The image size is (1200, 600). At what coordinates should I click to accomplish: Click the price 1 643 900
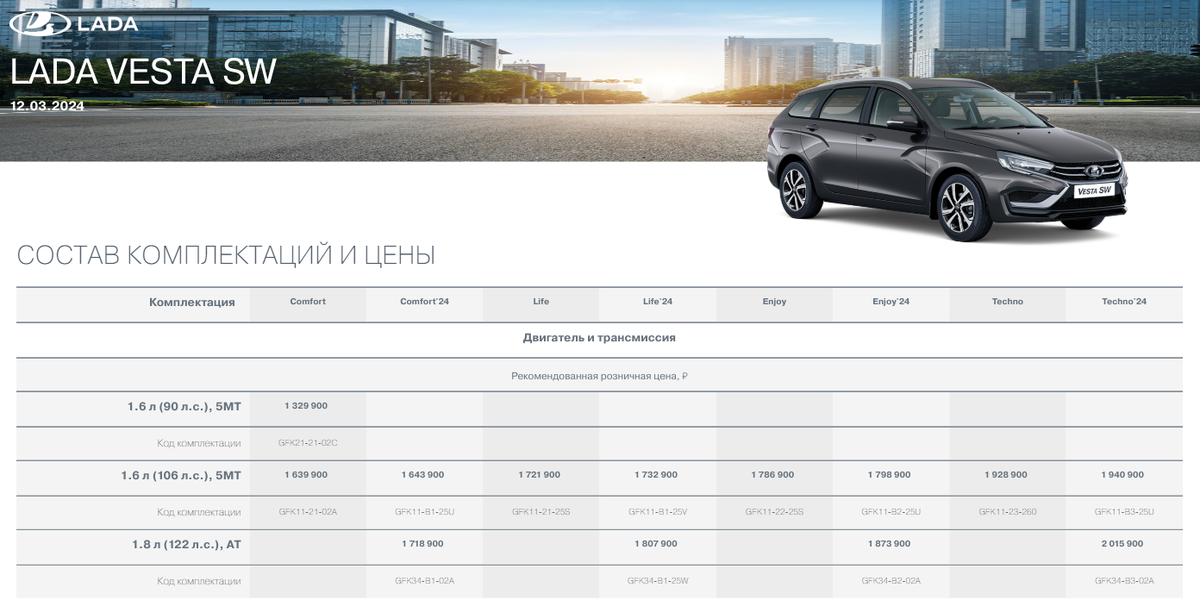coord(423,475)
